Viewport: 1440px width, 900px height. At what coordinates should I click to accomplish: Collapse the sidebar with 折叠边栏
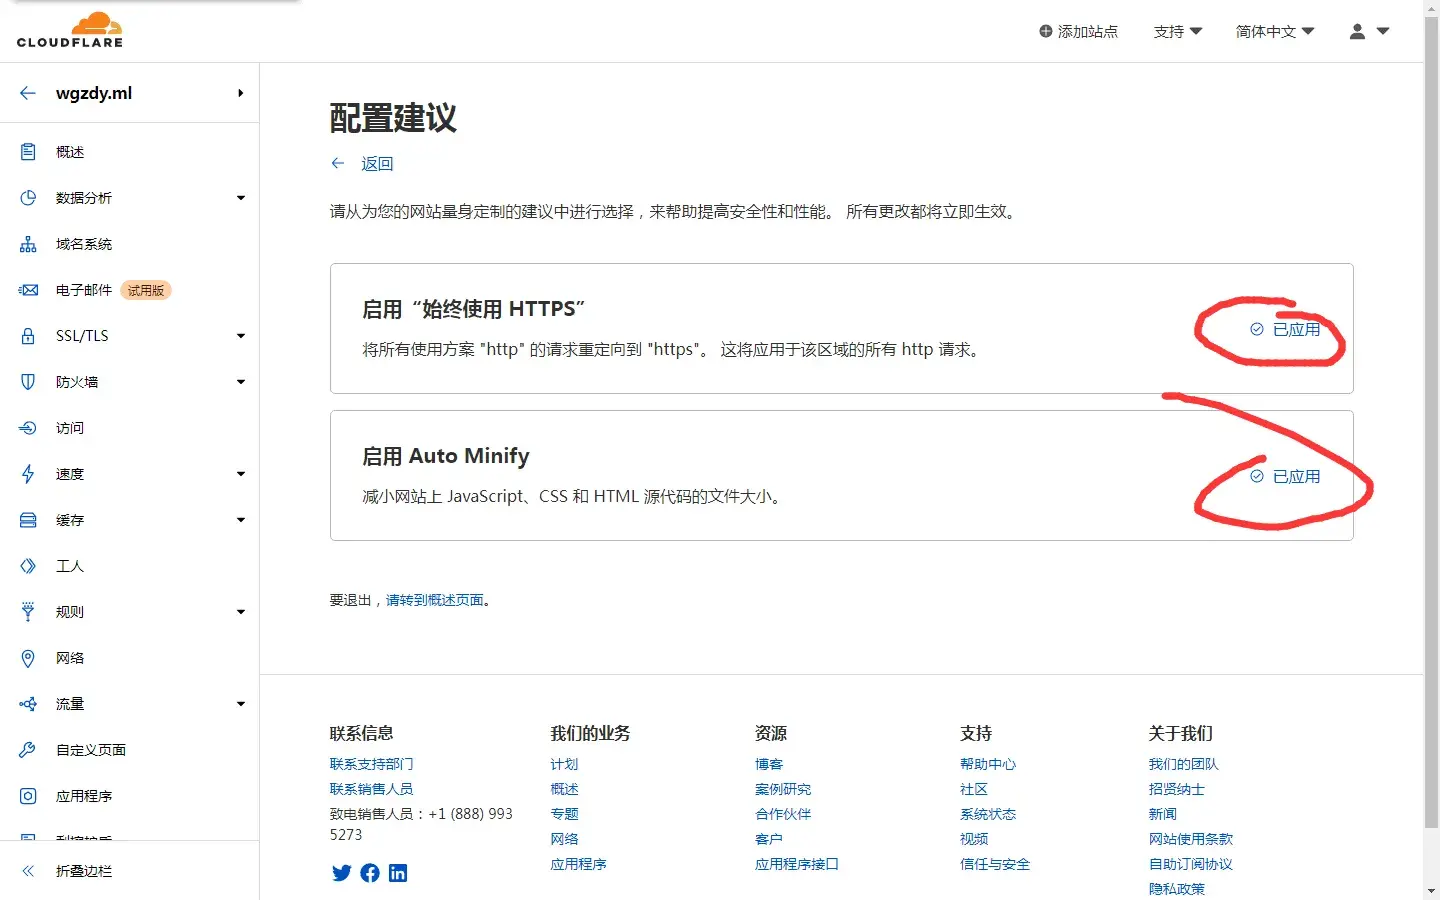[66, 871]
